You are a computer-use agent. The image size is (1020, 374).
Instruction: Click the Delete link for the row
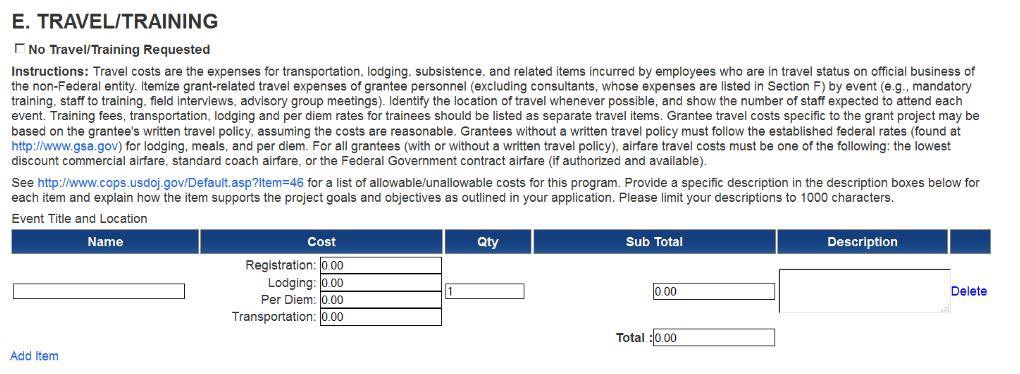tap(969, 291)
